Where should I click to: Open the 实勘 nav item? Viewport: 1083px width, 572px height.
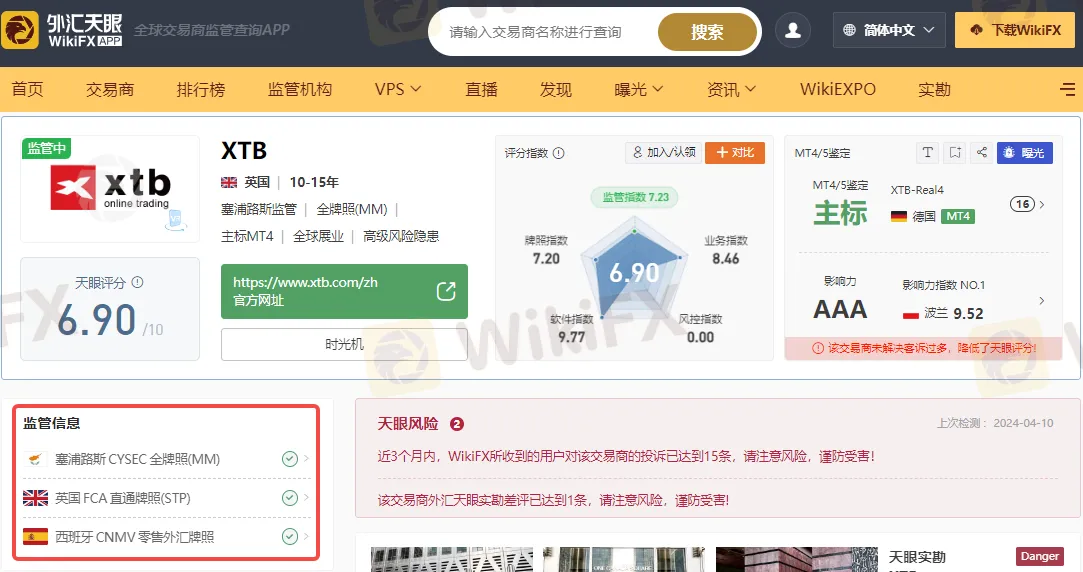[x=935, y=89]
